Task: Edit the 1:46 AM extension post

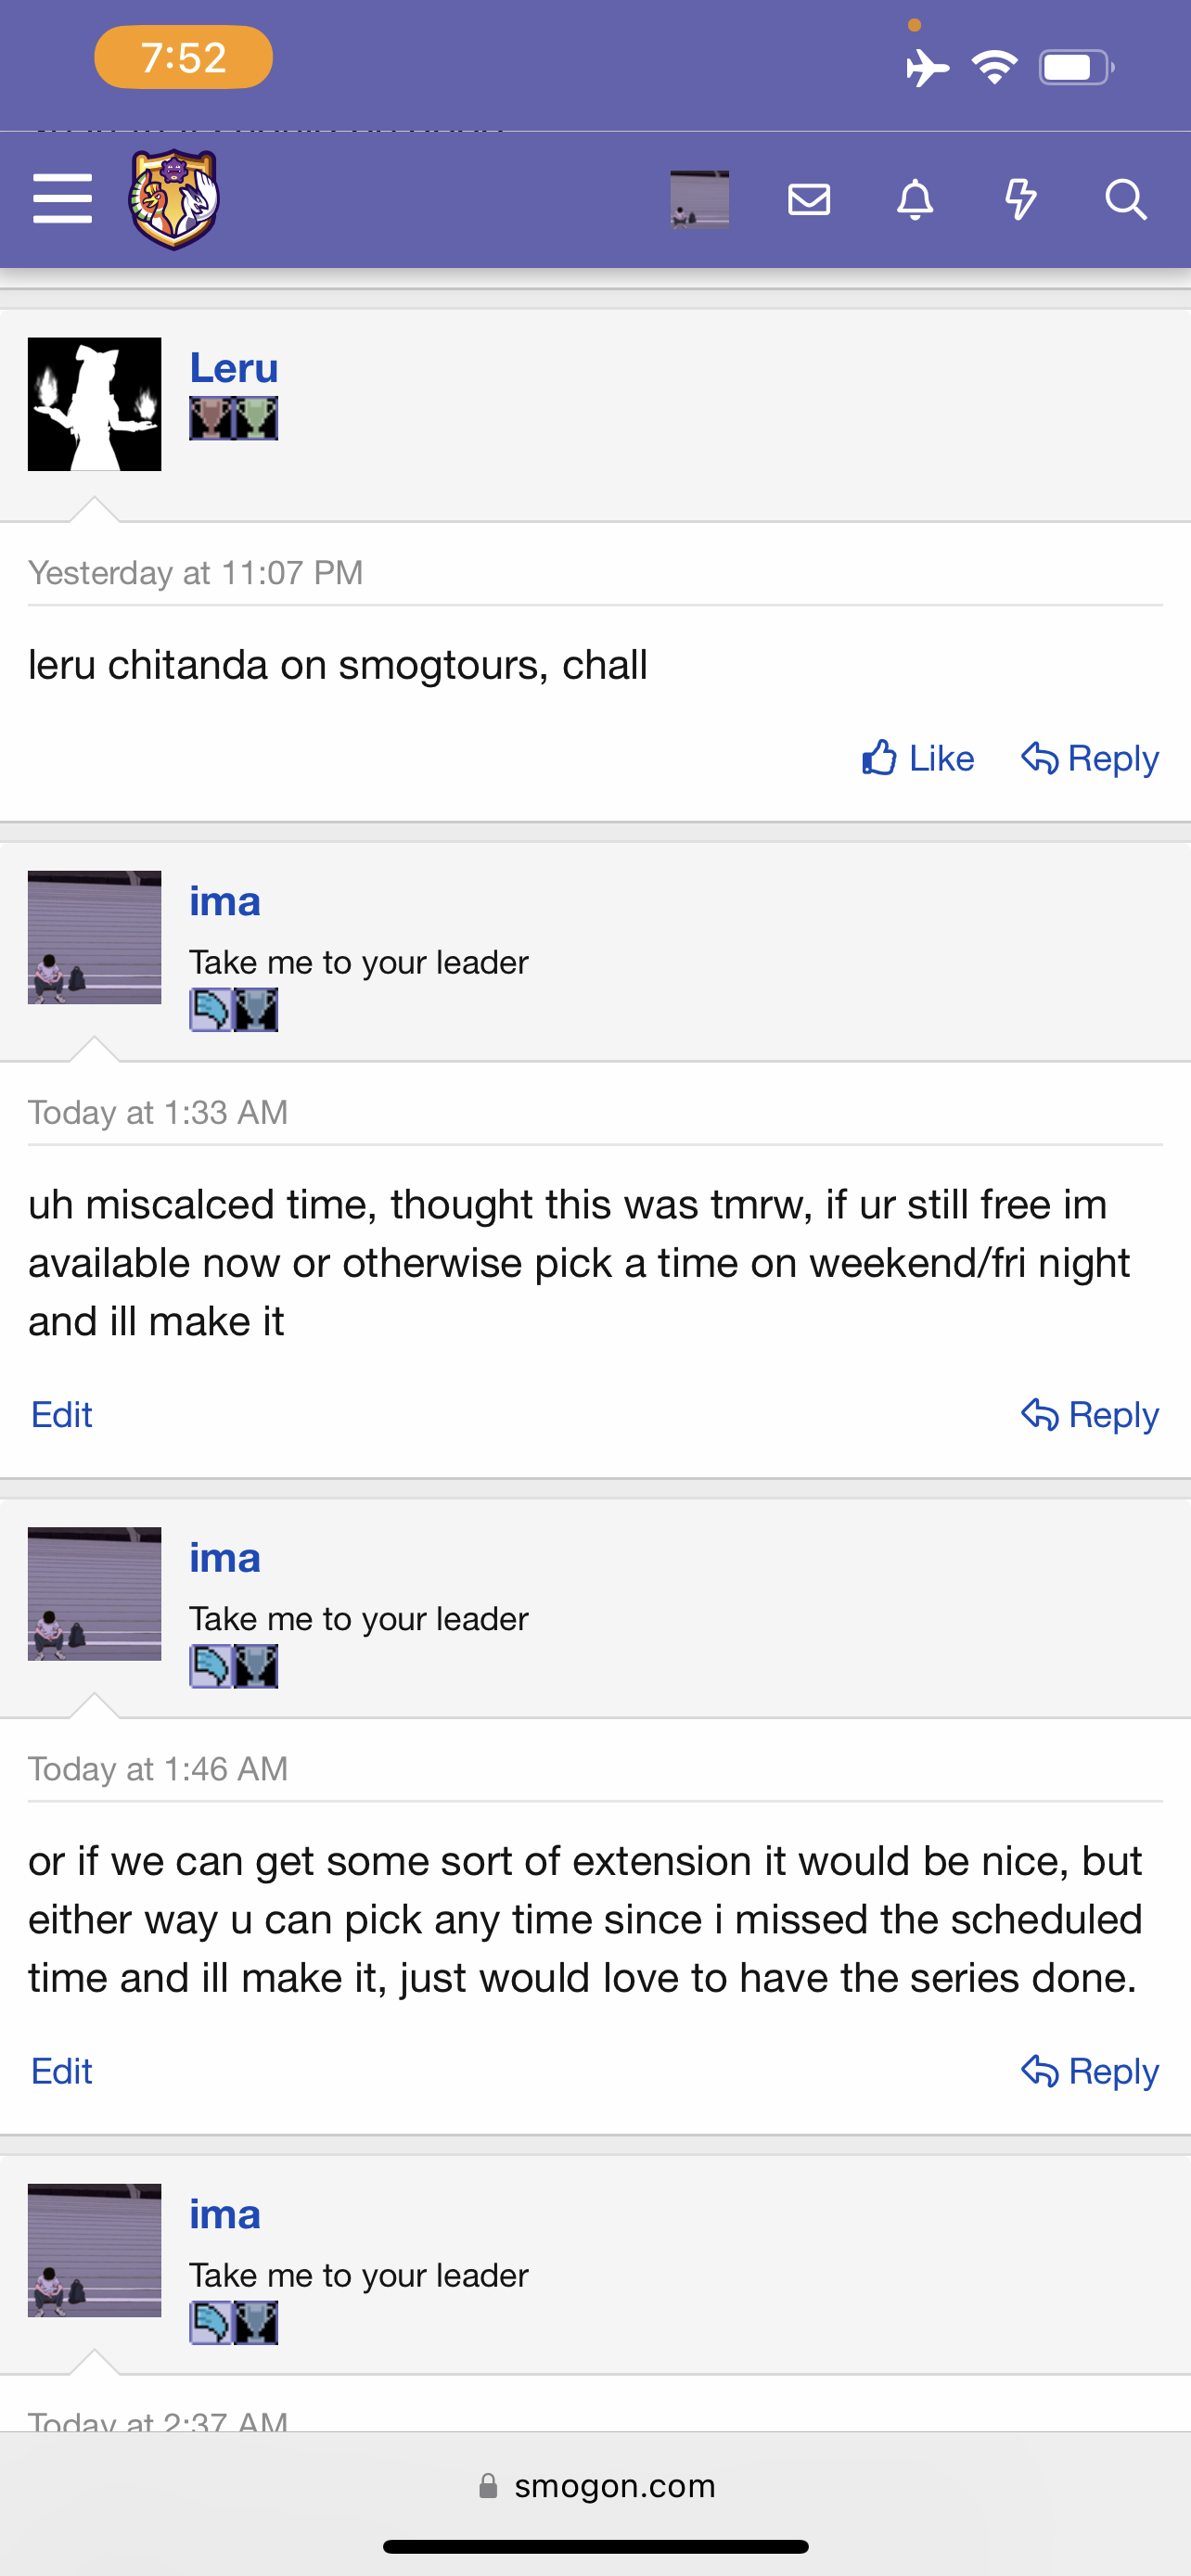Action: click(x=62, y=2071)
